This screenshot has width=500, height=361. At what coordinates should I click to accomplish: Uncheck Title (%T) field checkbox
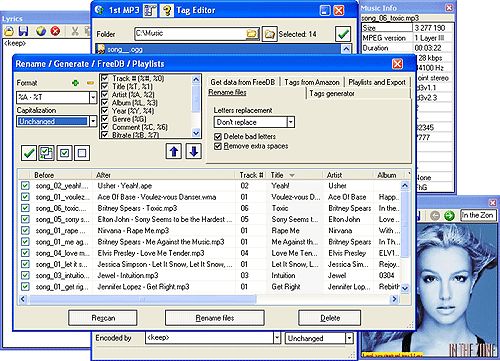pos(105,86)
